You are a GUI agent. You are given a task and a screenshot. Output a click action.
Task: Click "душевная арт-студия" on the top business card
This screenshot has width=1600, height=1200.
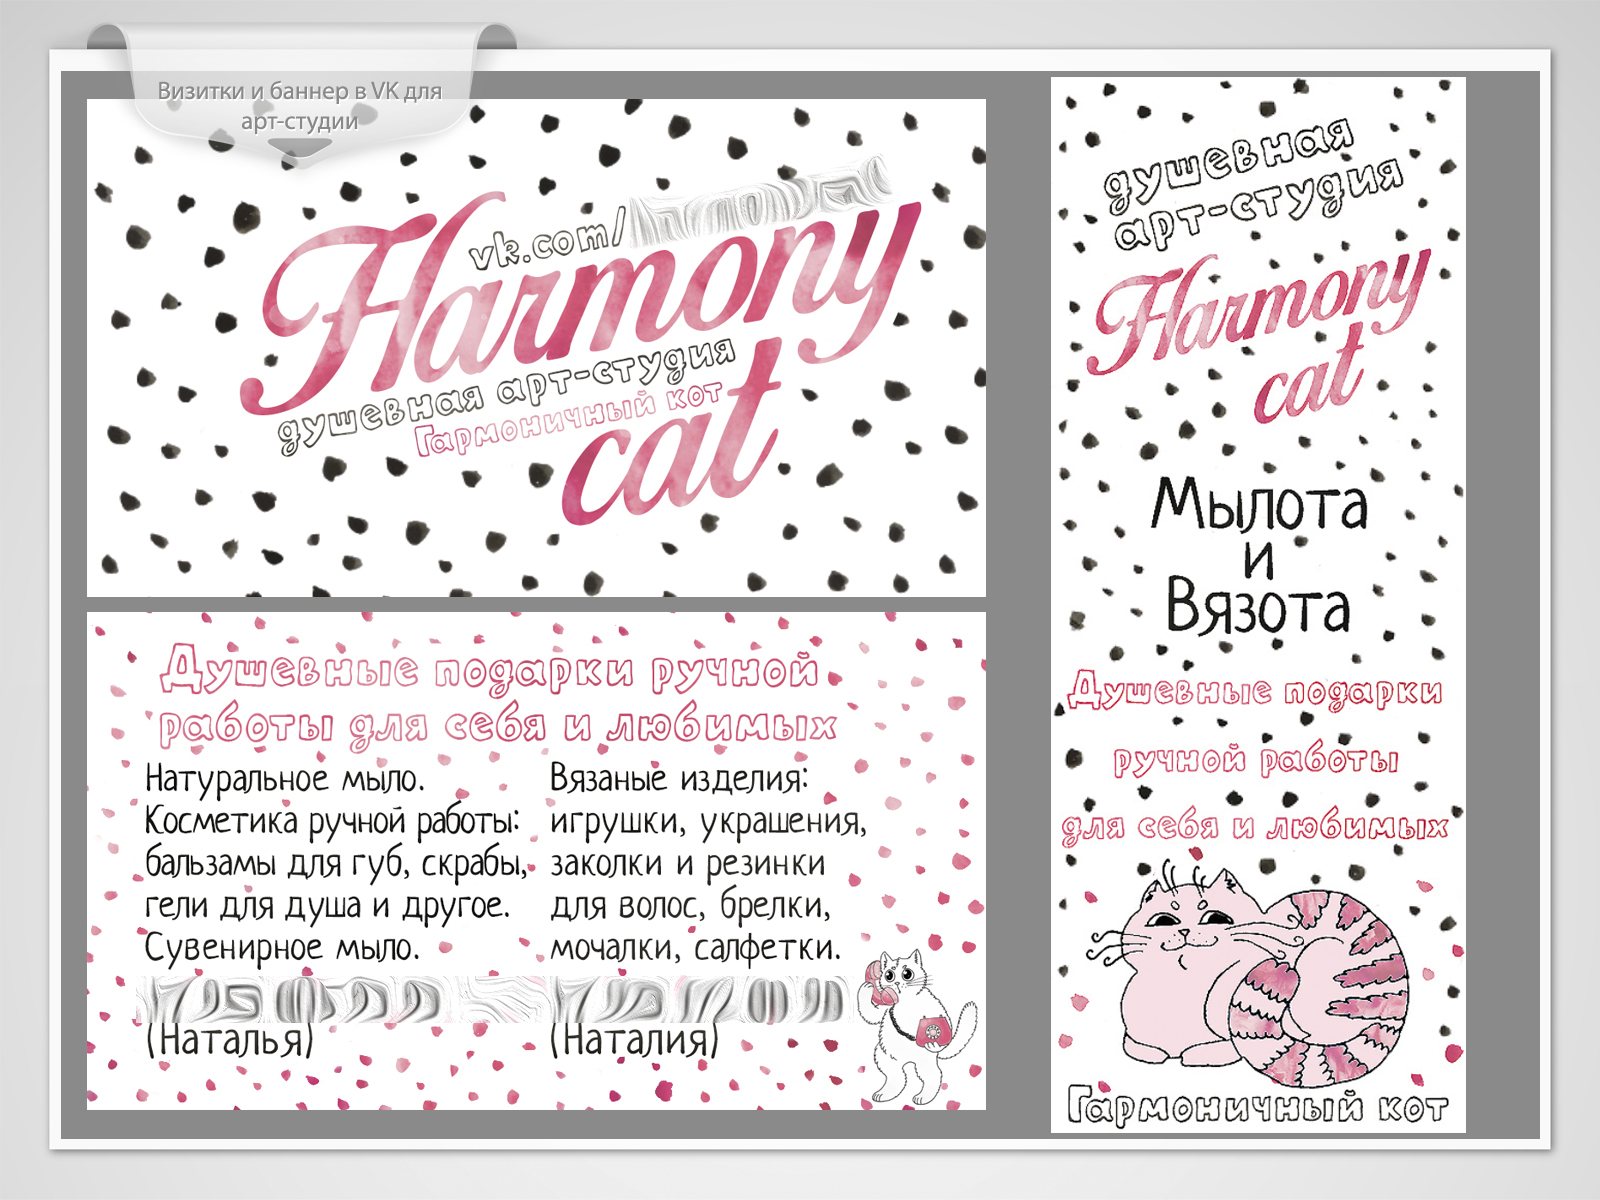coord(506,396)
